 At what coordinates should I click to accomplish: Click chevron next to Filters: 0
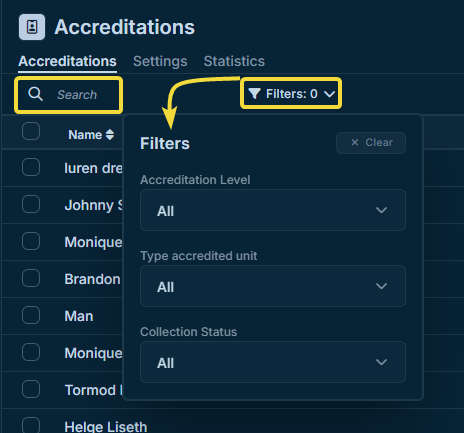pyautogui.click(x=329, y=94)
